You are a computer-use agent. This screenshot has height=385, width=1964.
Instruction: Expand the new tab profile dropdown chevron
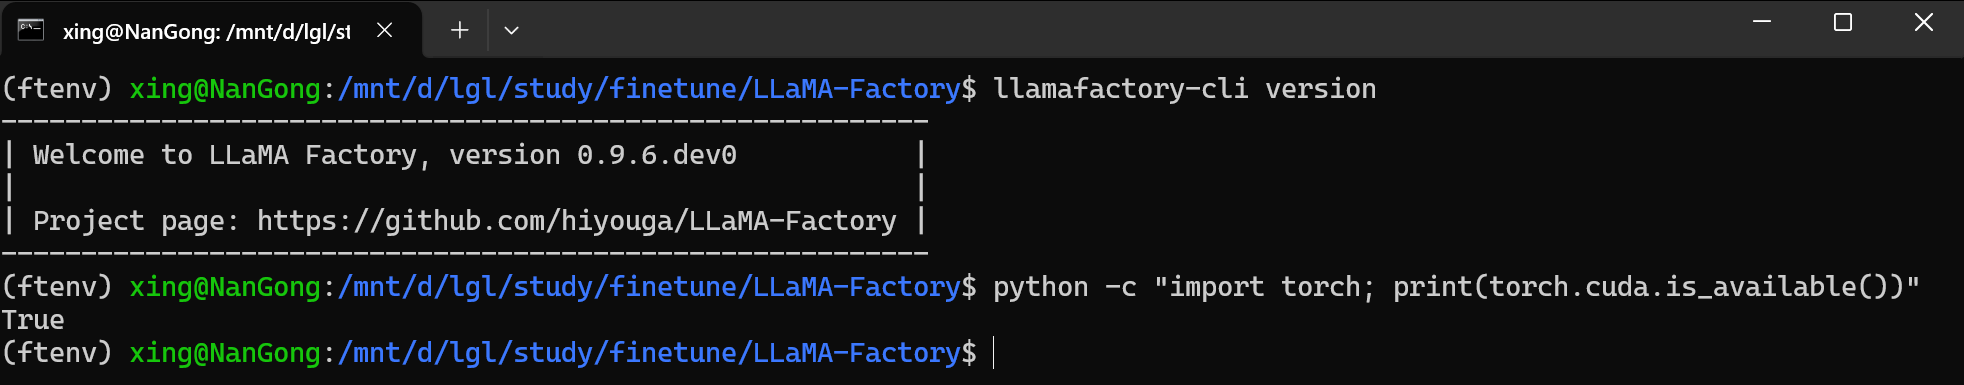511,30
